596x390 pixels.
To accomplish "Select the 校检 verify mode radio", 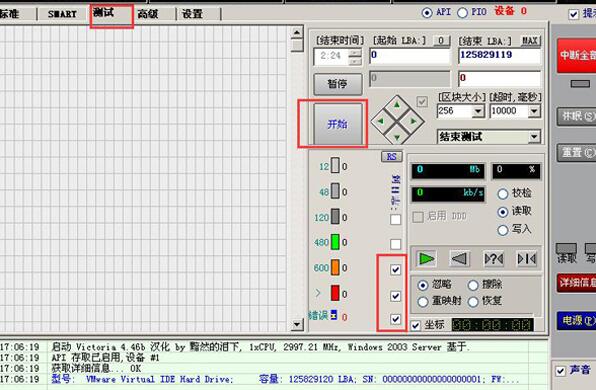I will coord(502,194).
